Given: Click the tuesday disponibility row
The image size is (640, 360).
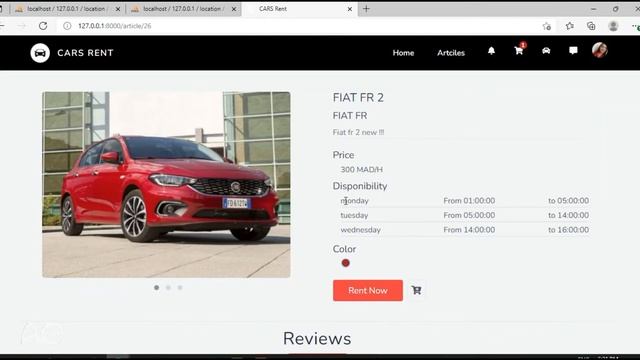Looking at the screenshot, I should point(464,215).
